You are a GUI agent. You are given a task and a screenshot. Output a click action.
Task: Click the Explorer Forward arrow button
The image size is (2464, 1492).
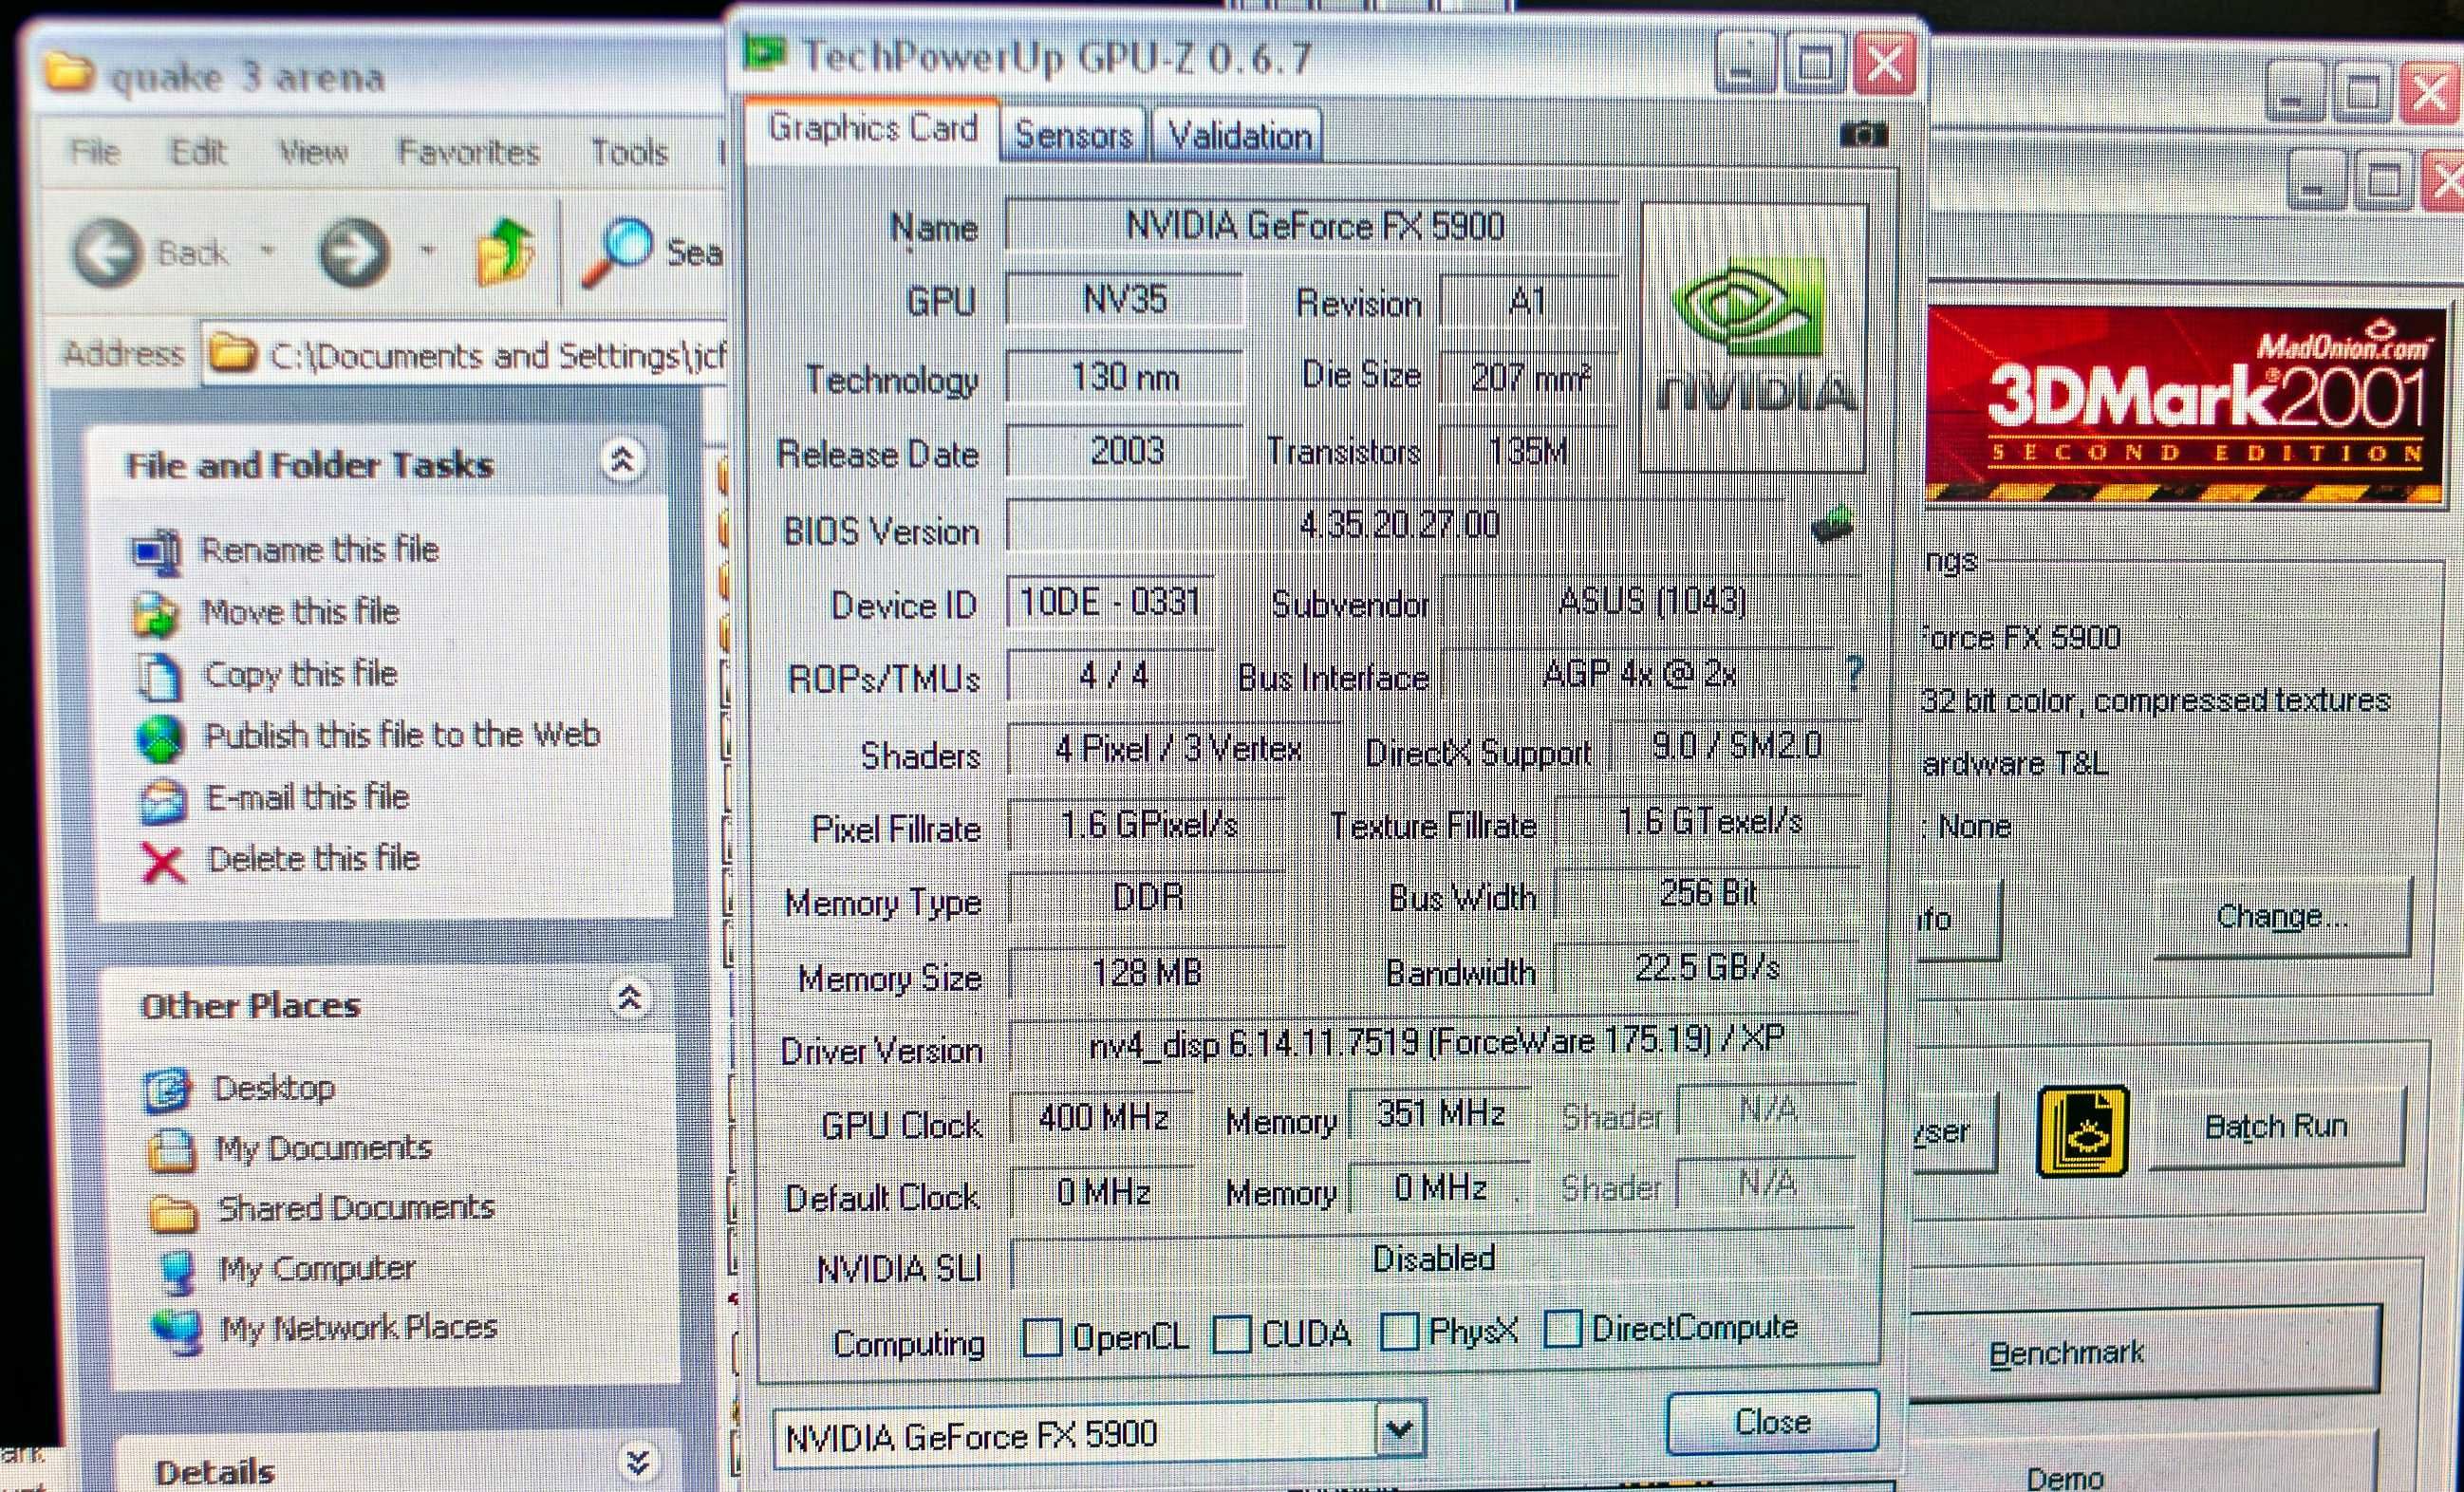353,252
